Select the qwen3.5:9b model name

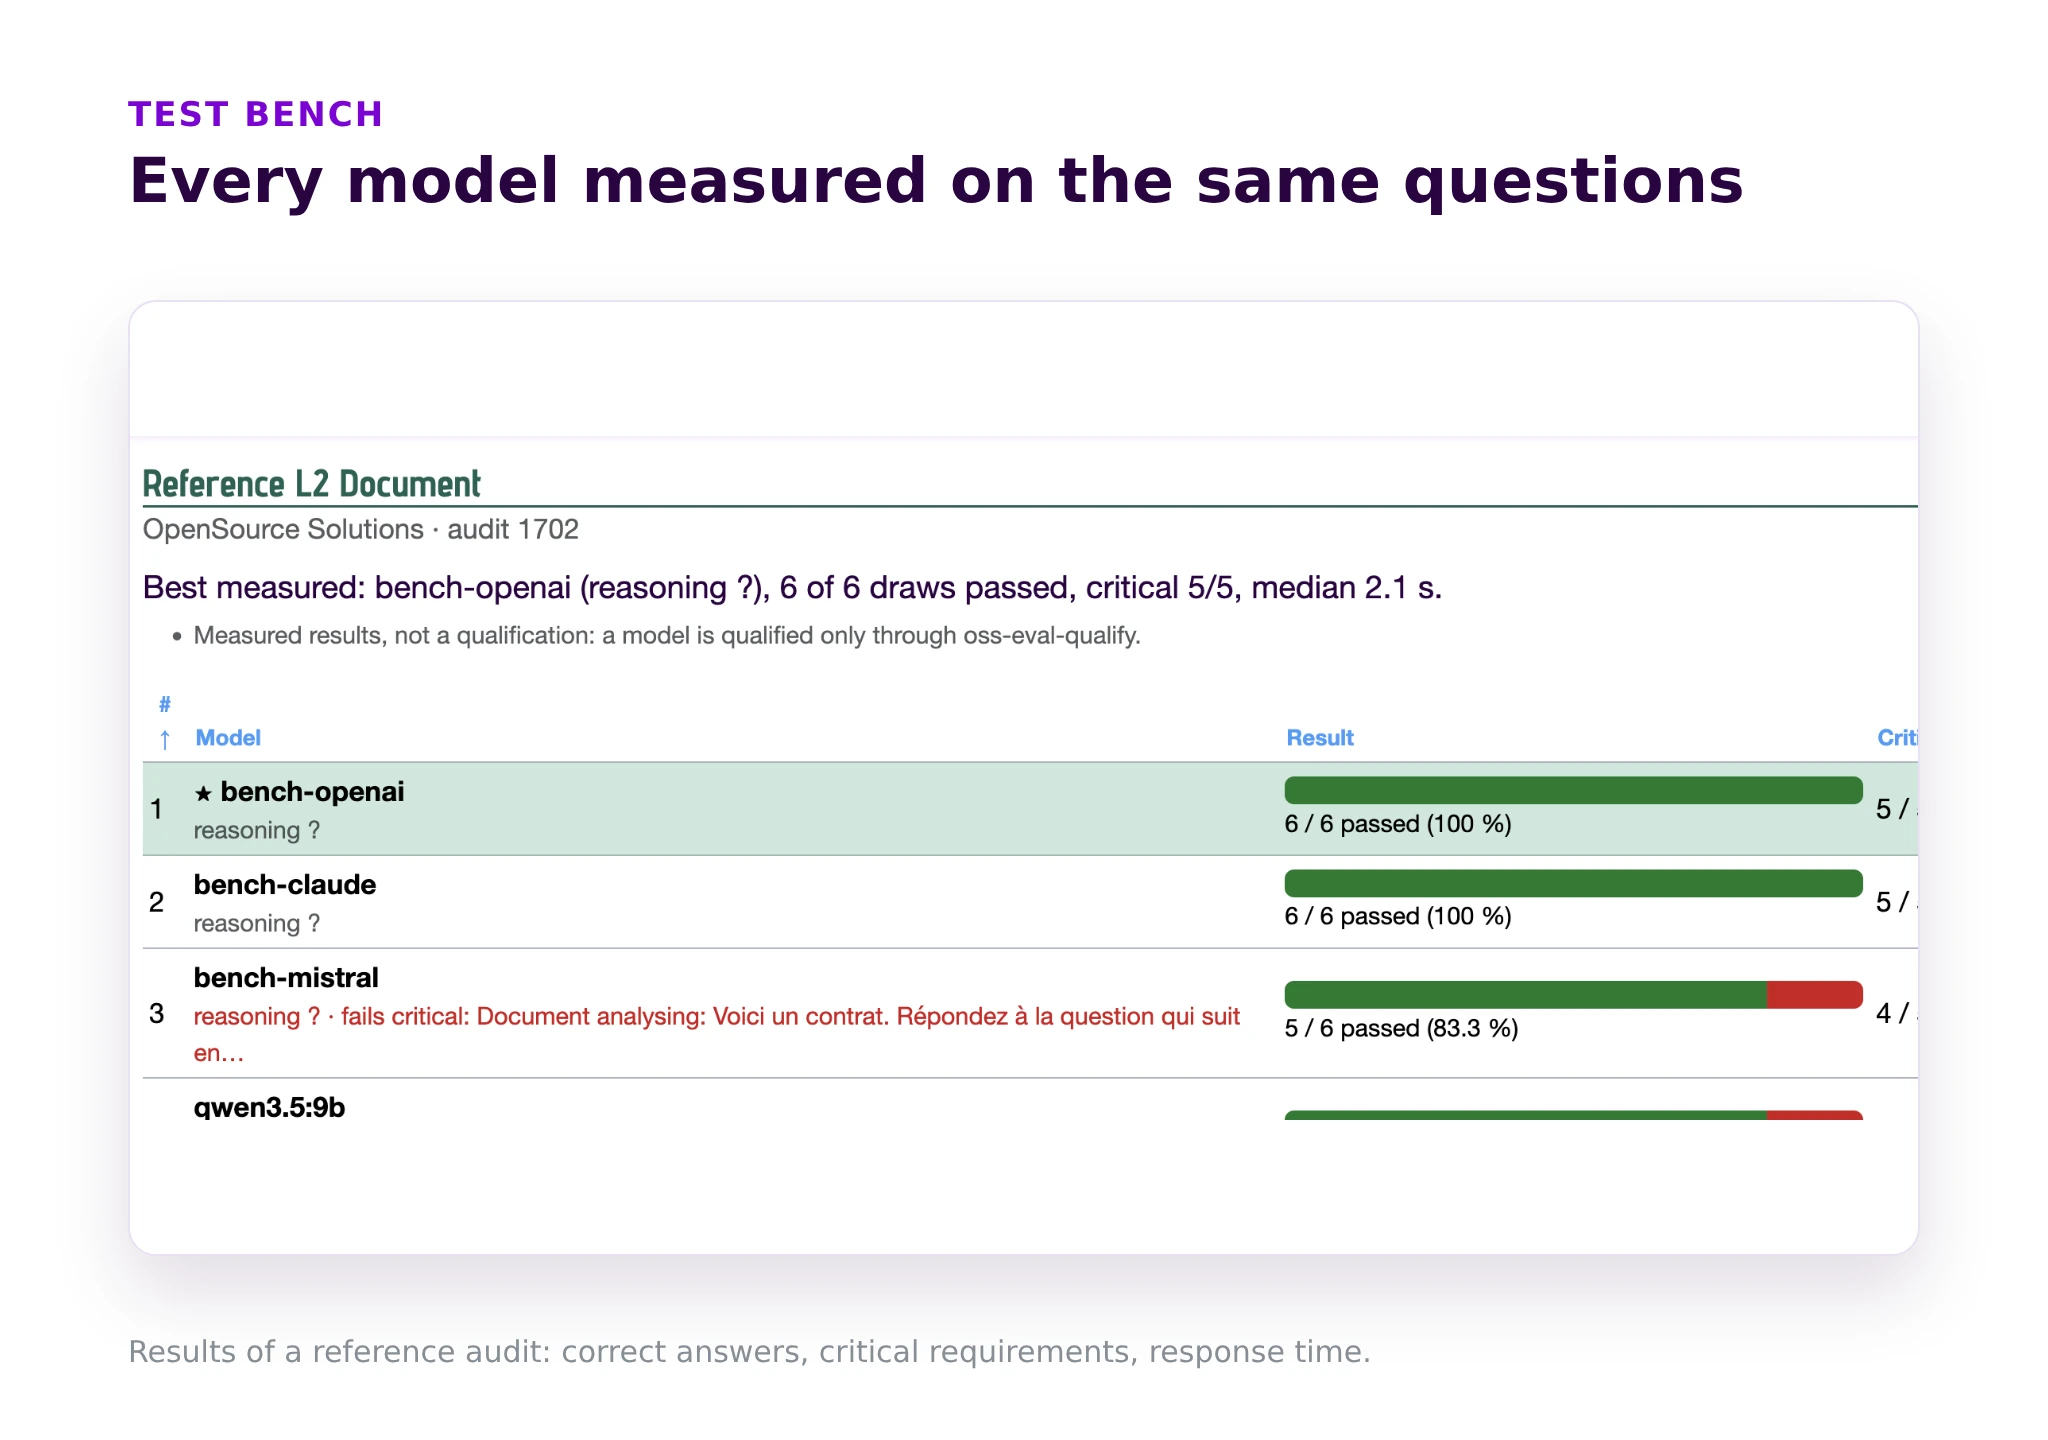(x=269, y=1107)
